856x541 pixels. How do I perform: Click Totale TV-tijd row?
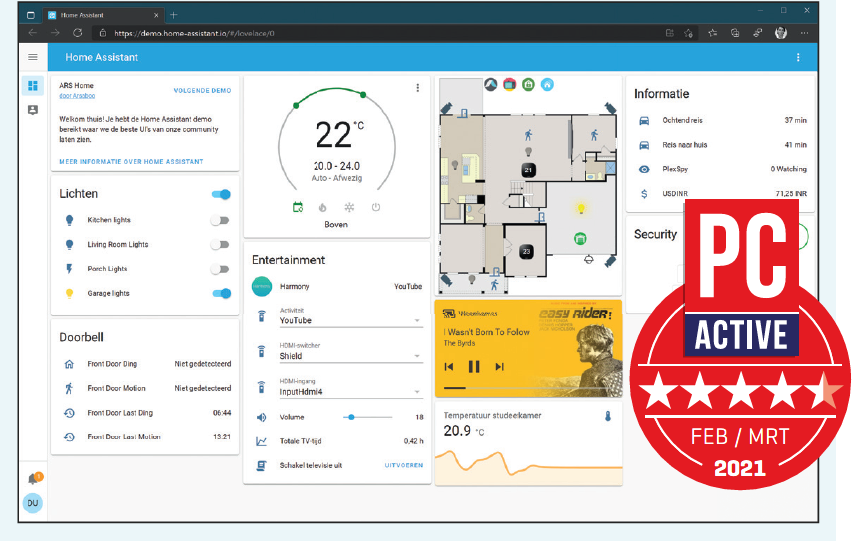pos(338,441)
